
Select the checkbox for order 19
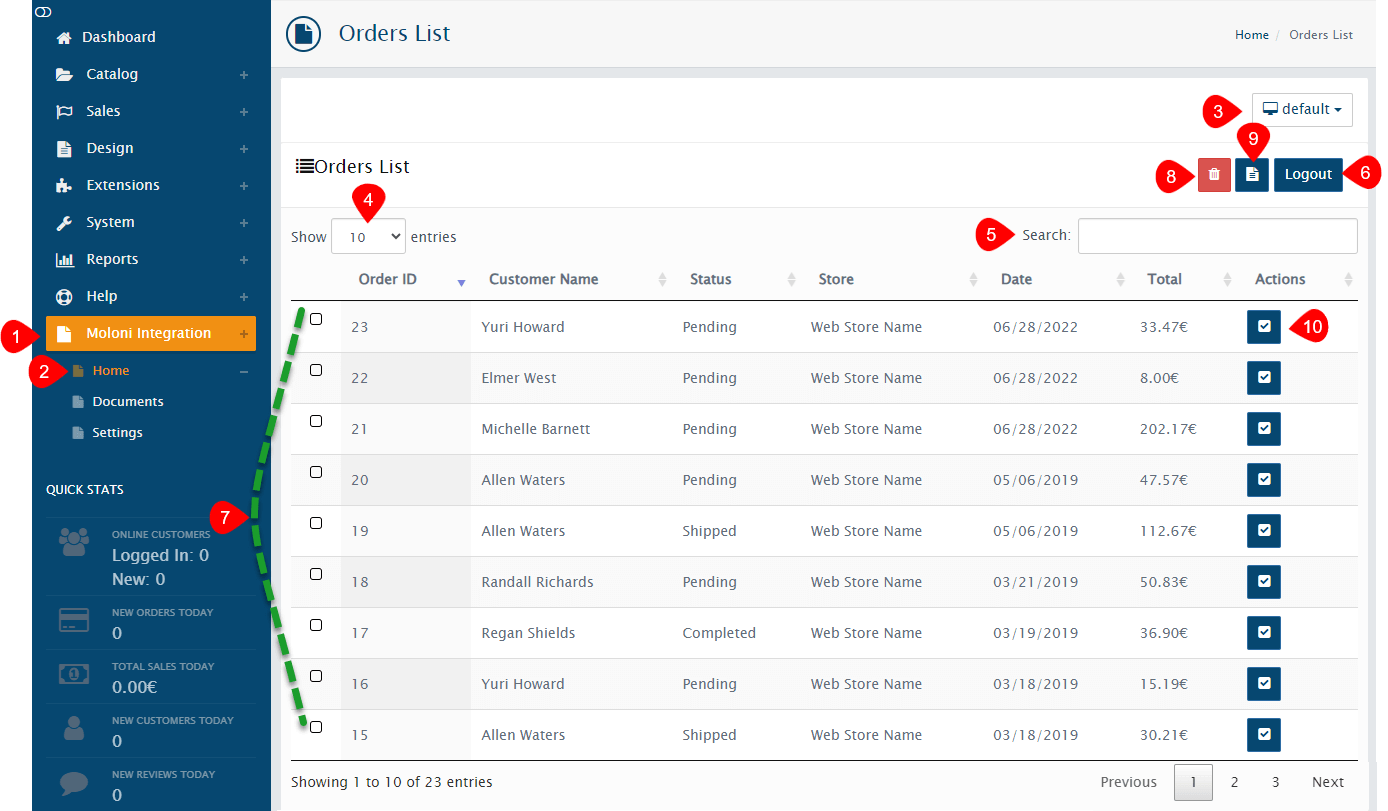point(316,523)
